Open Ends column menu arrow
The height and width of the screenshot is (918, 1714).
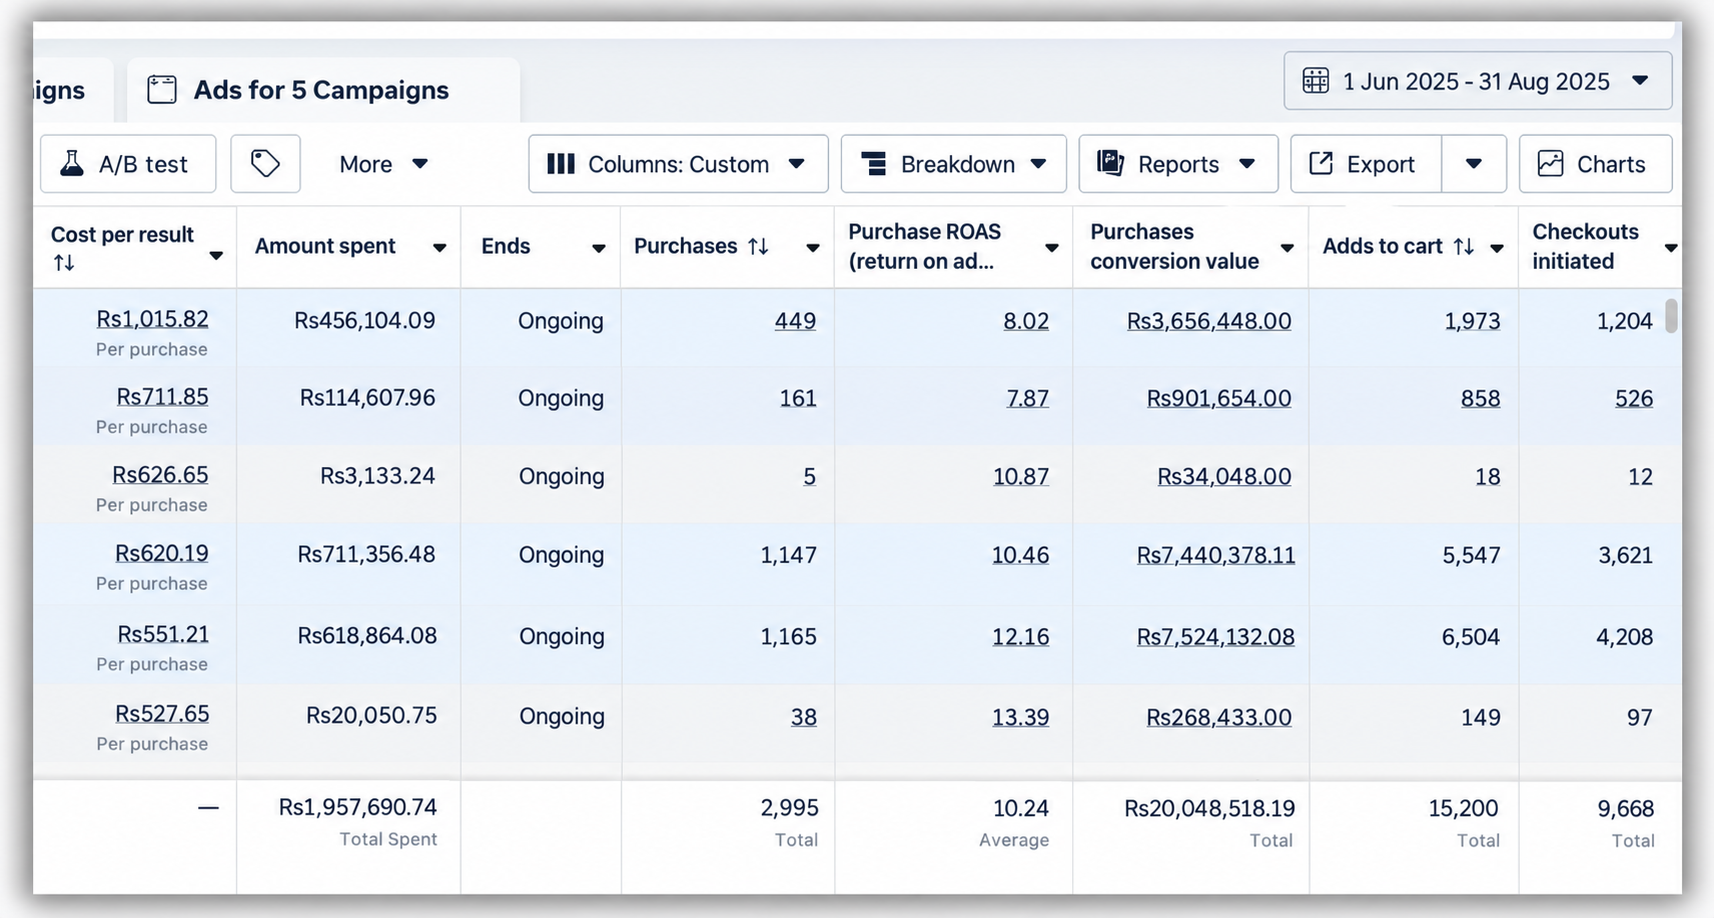click(598, 248)
